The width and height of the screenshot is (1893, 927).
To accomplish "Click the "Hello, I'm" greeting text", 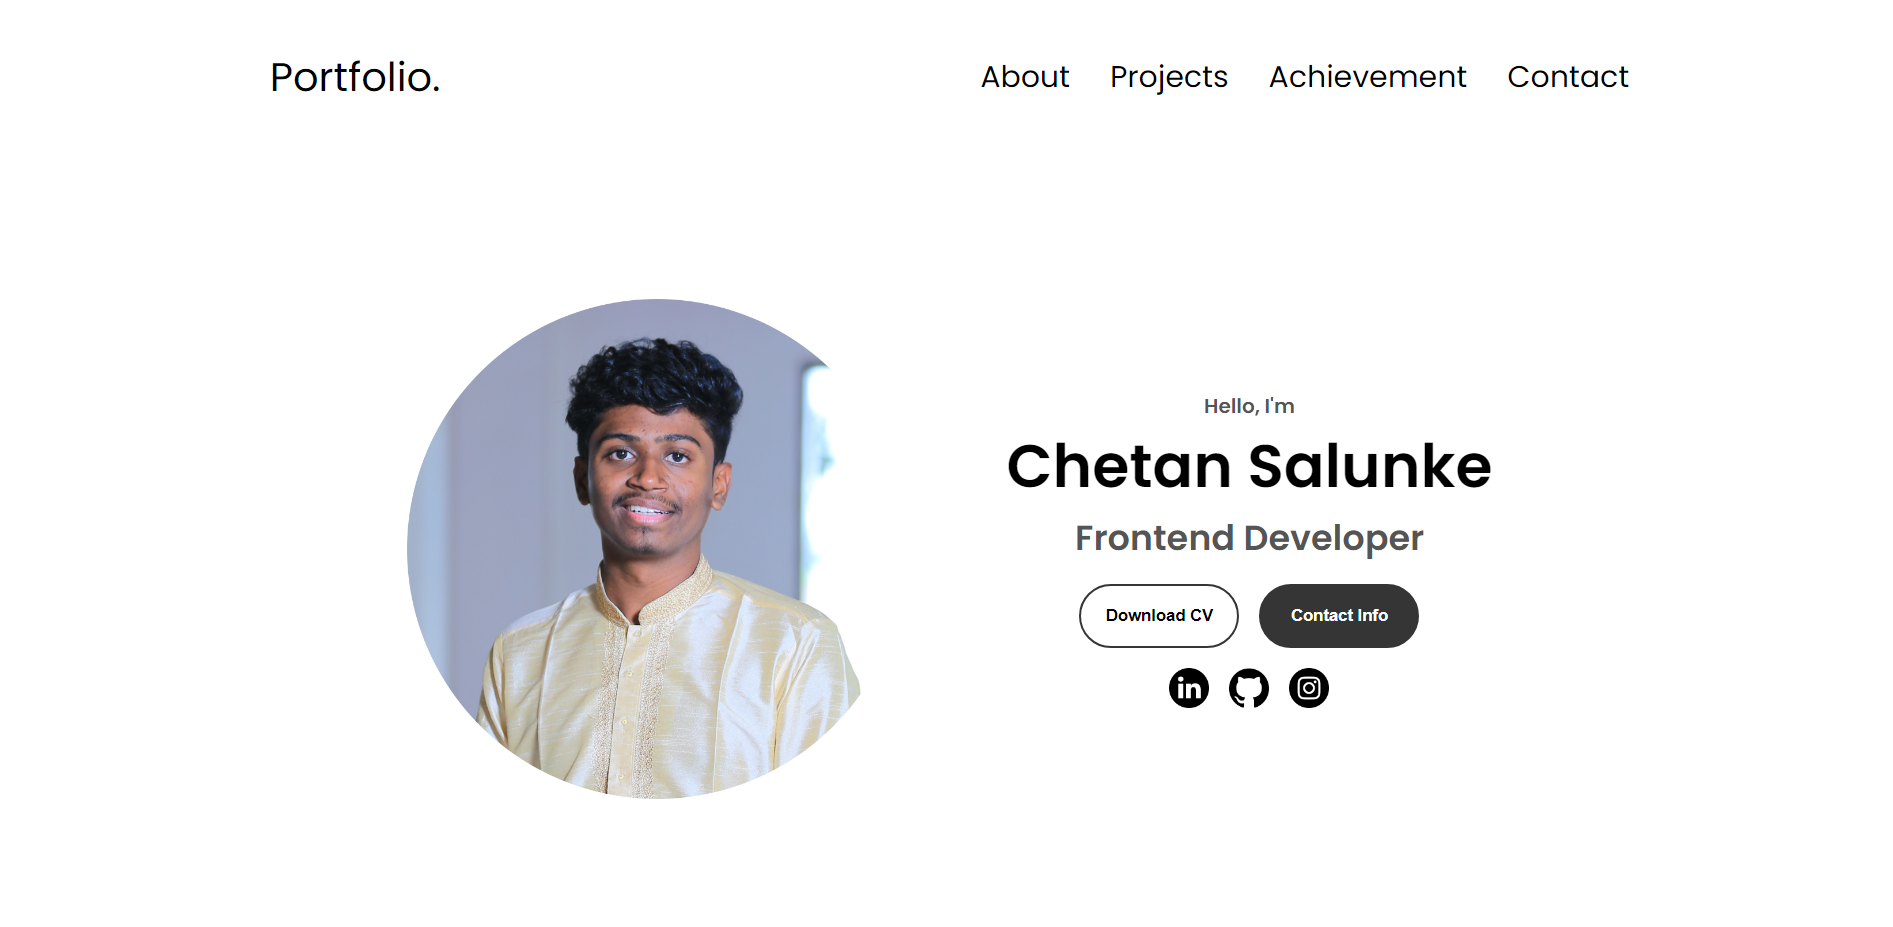I will click(x=1249, y=406).
